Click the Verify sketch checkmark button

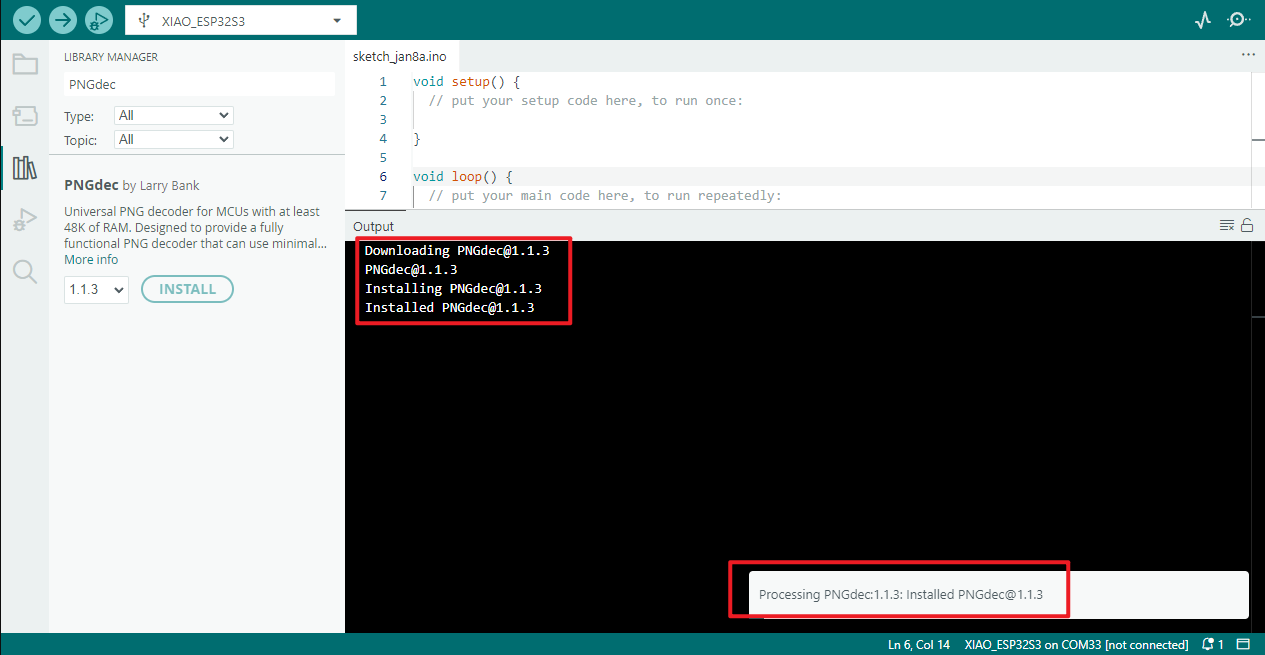pos(27,20)
